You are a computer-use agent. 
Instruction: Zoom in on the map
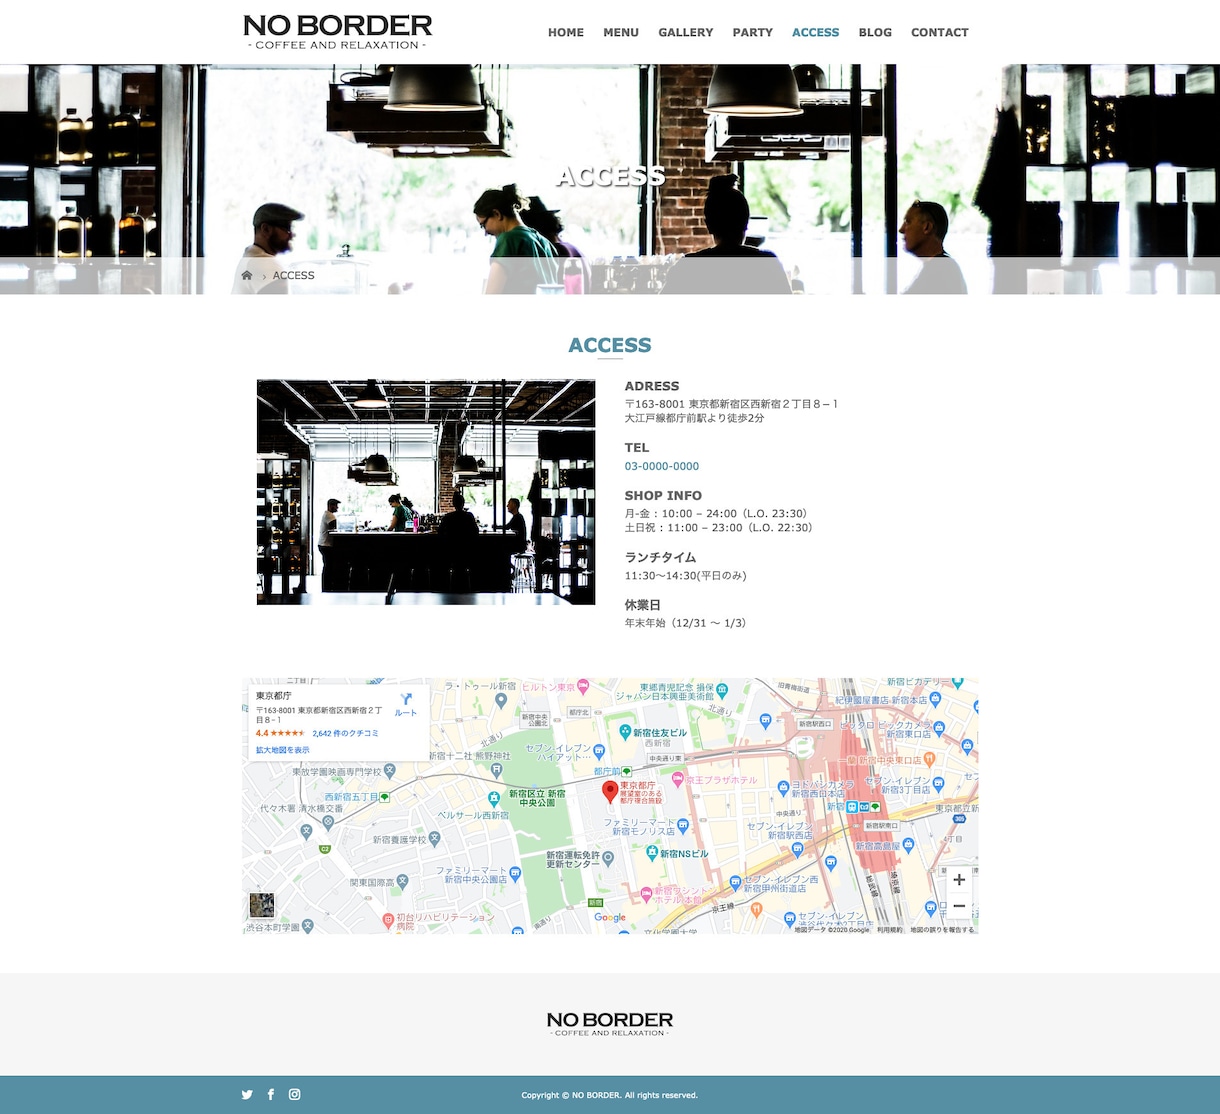point(959,880)
